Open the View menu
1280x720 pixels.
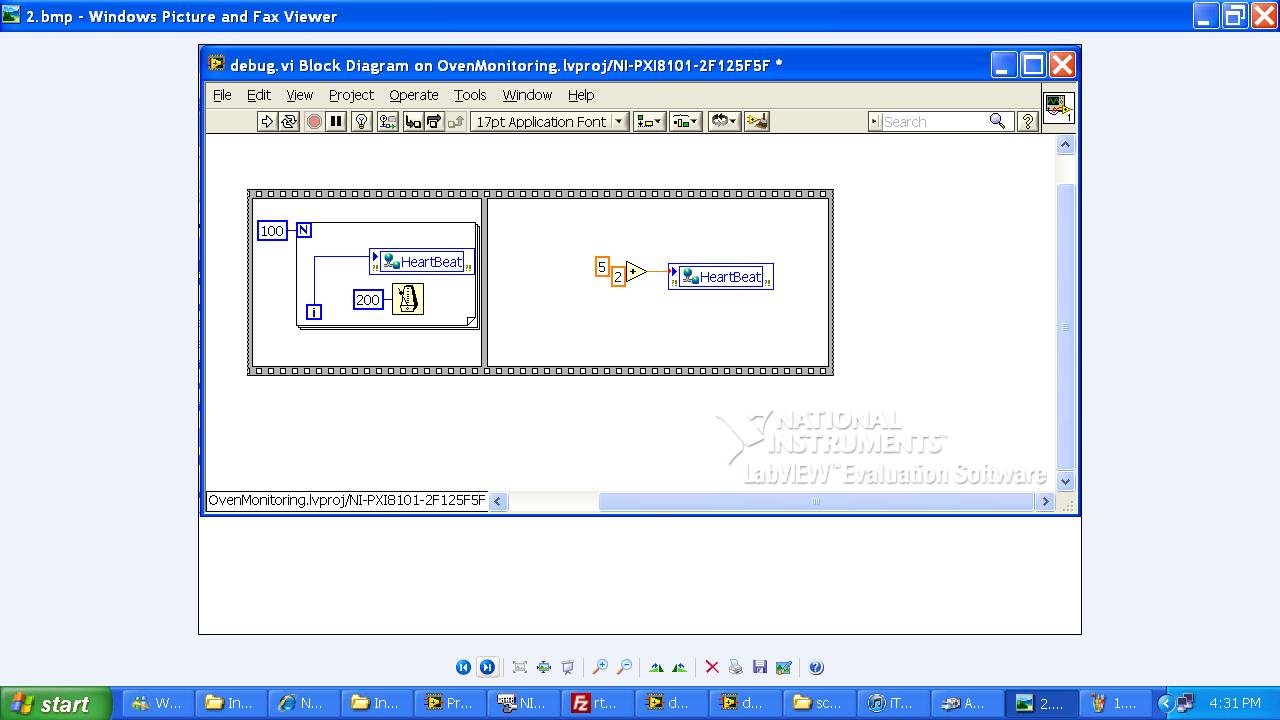(x=300, y=95)
